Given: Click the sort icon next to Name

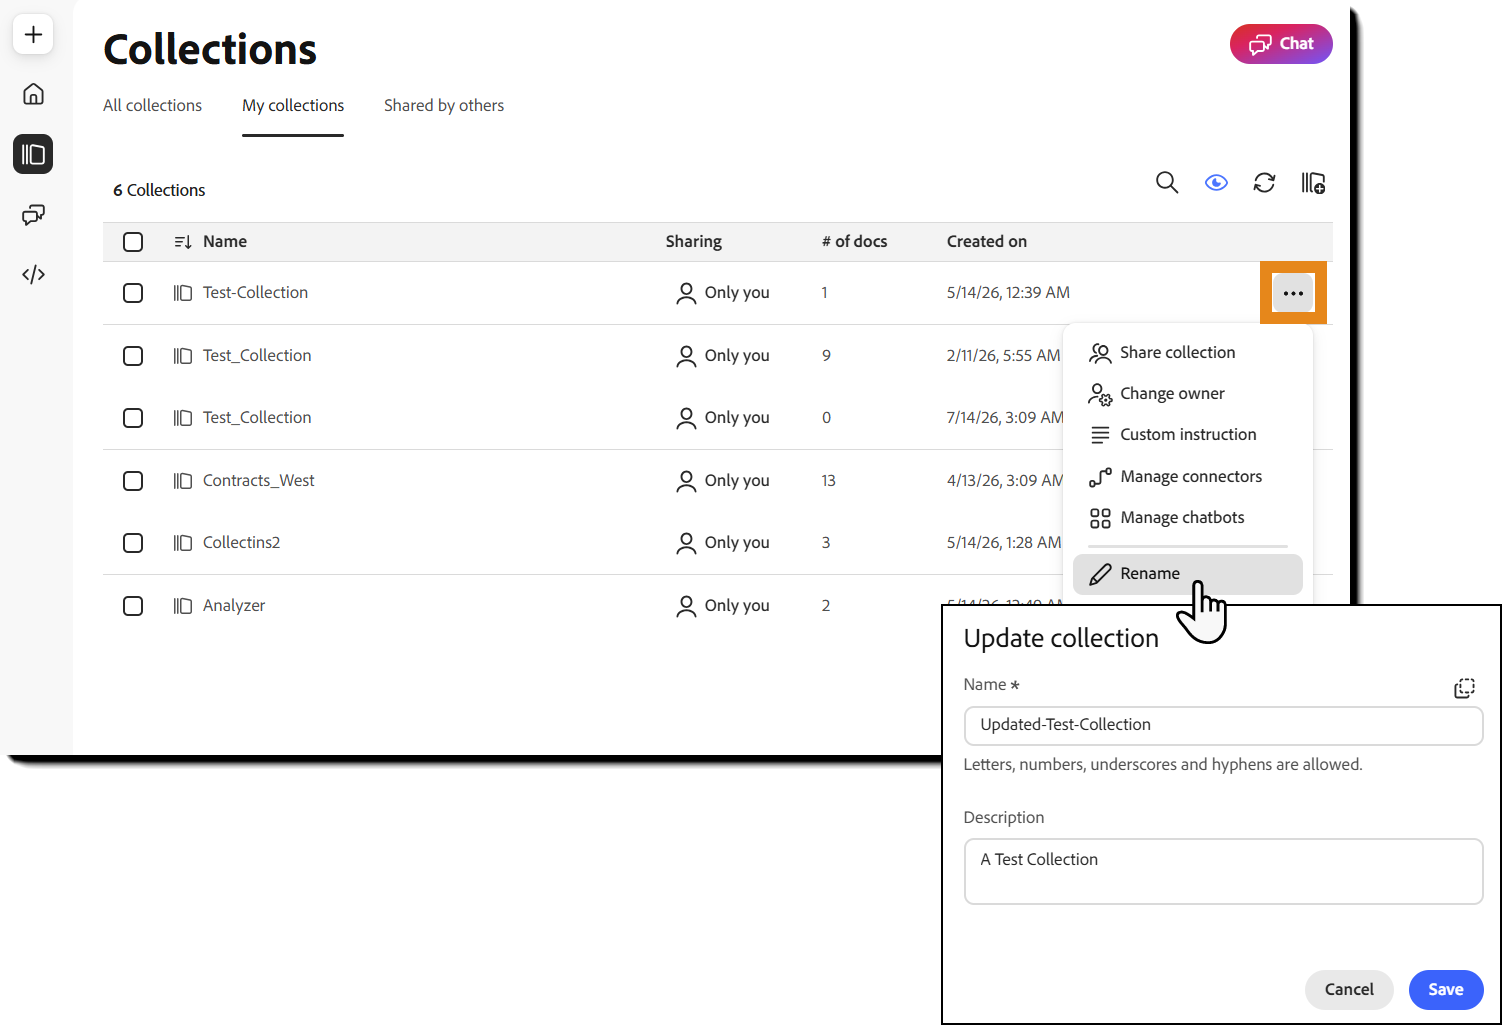Looking at the screenshot, I should coord(182,242).
